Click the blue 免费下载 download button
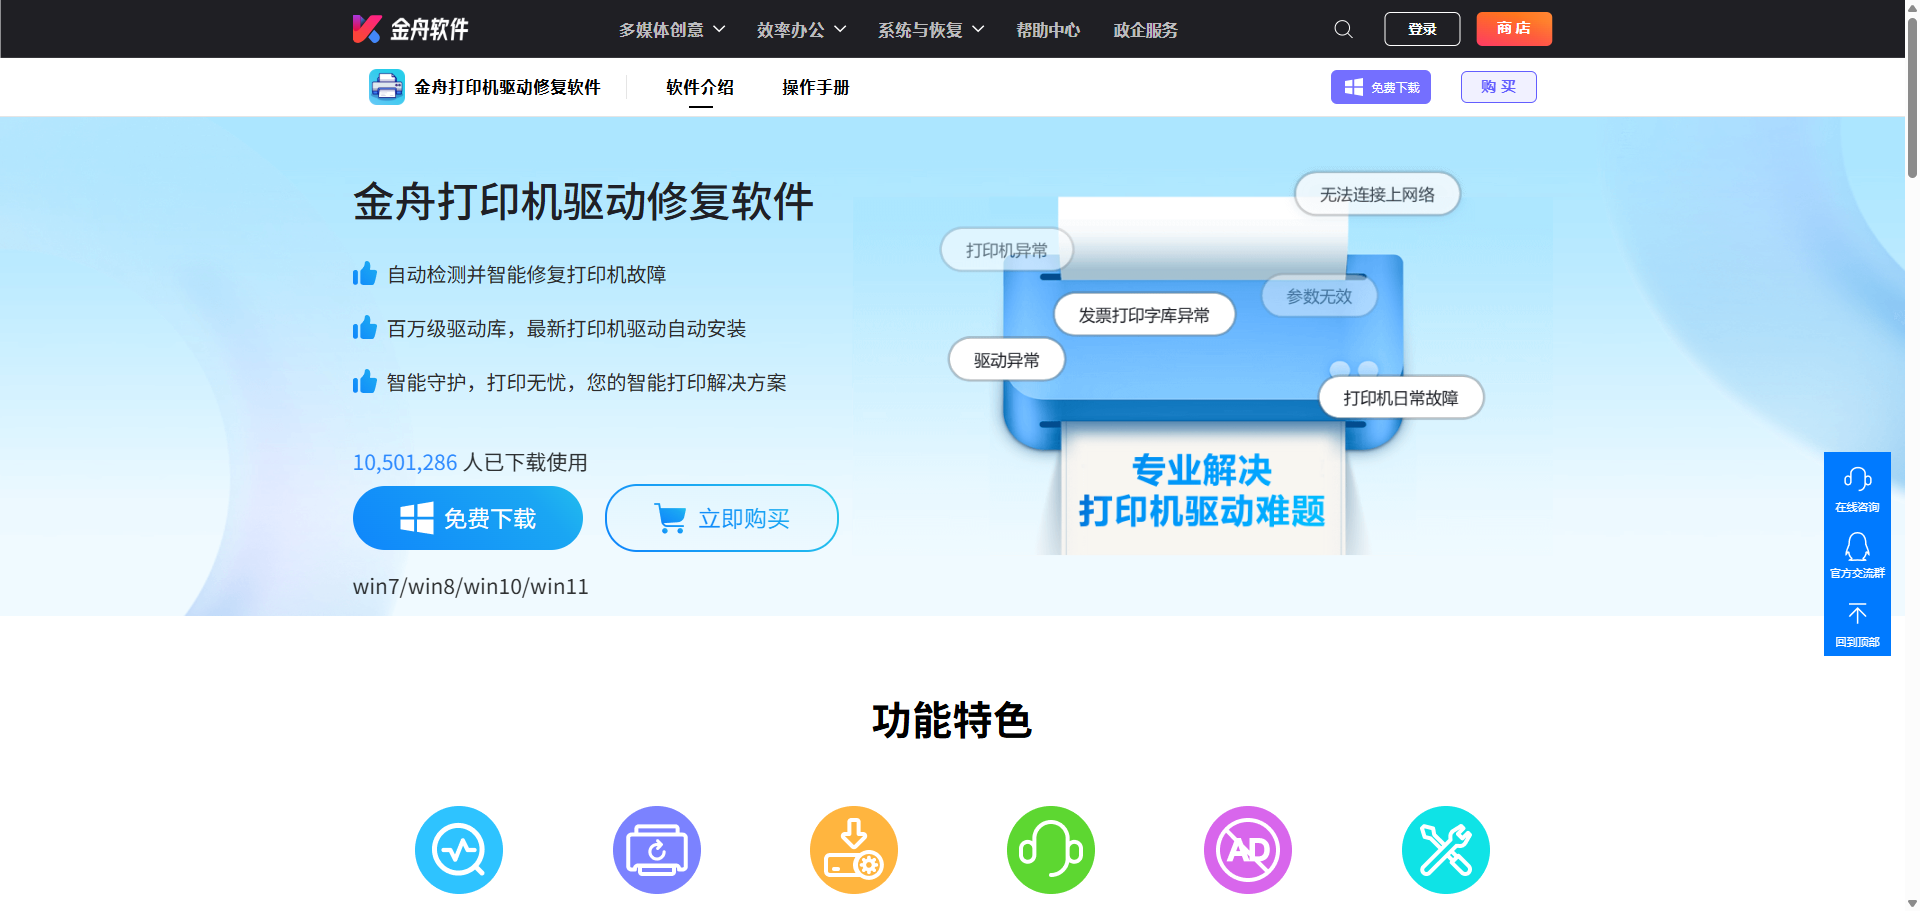 pyautogui.click(x=467, y=518)
